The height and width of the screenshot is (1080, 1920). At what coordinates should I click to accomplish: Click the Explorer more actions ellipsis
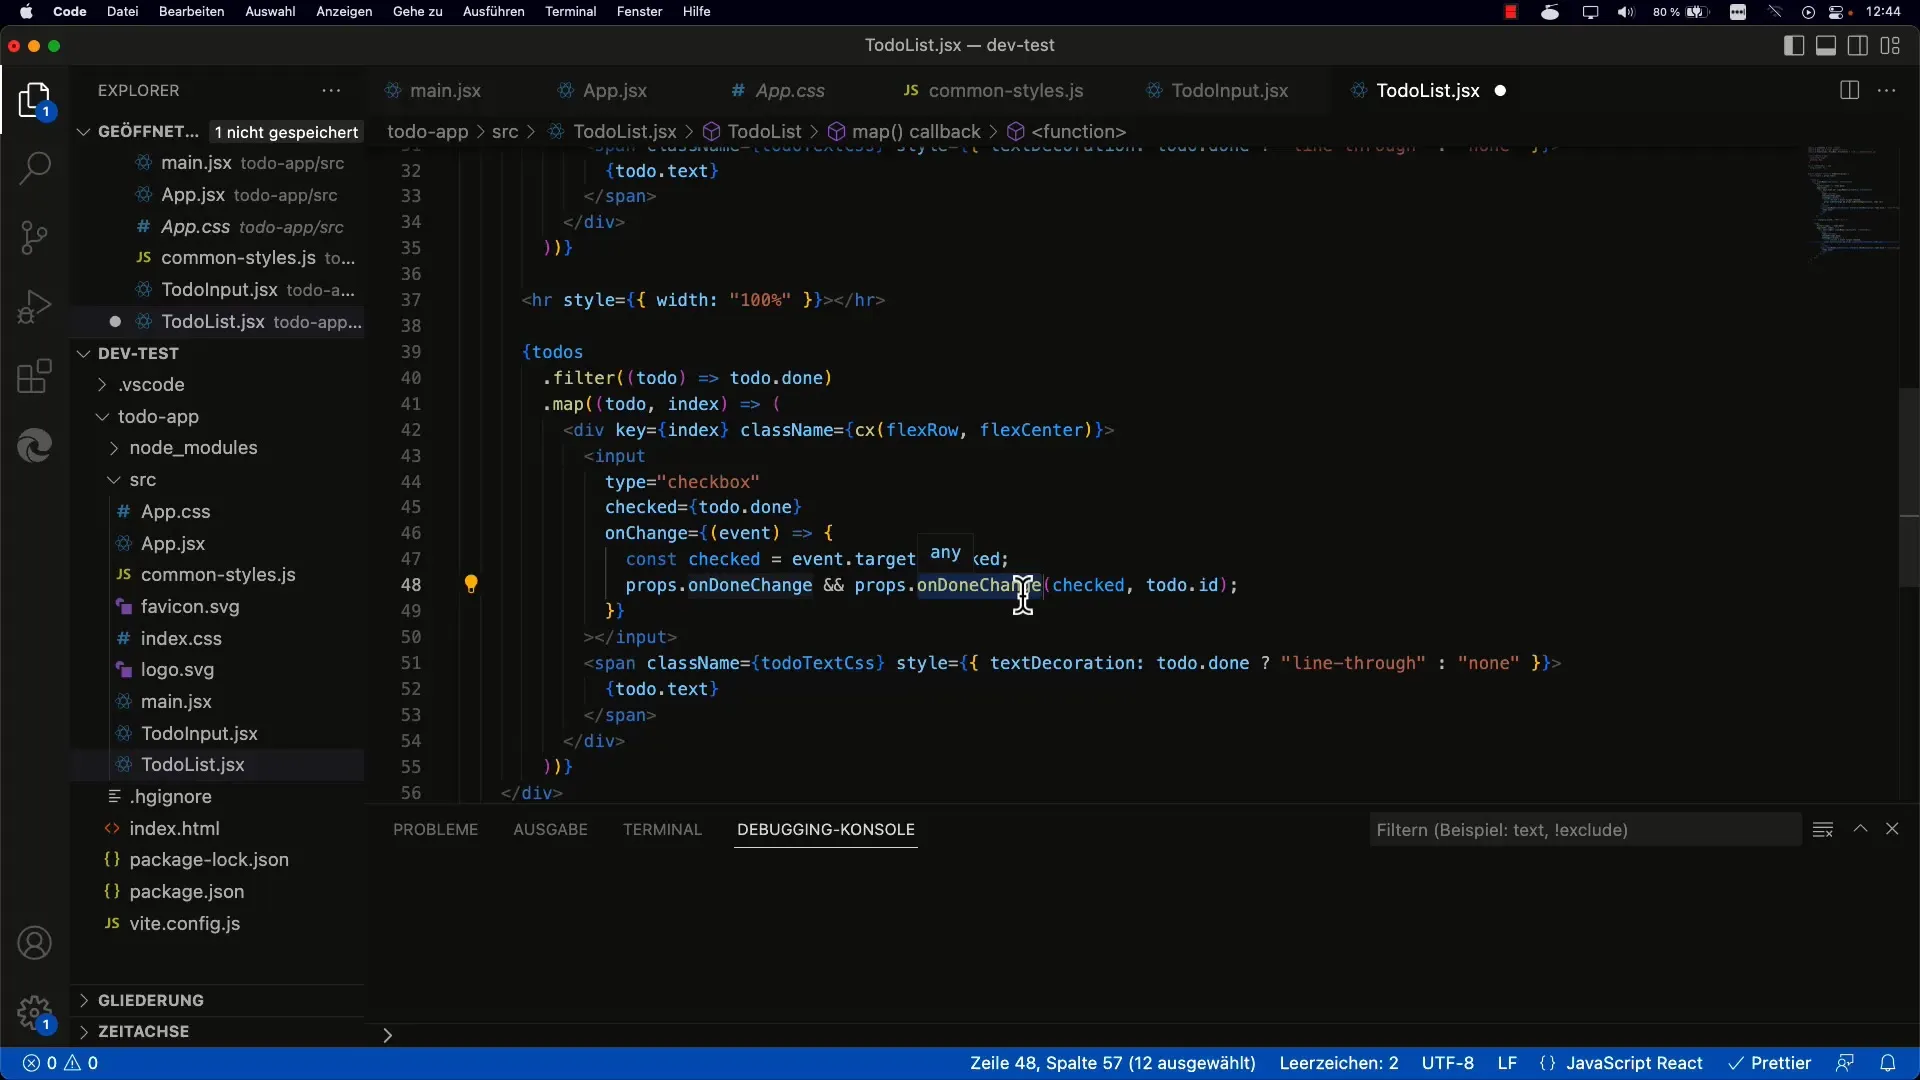coord(331,90)
